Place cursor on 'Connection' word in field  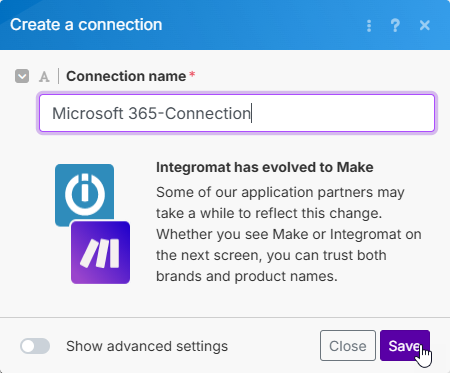207,113
